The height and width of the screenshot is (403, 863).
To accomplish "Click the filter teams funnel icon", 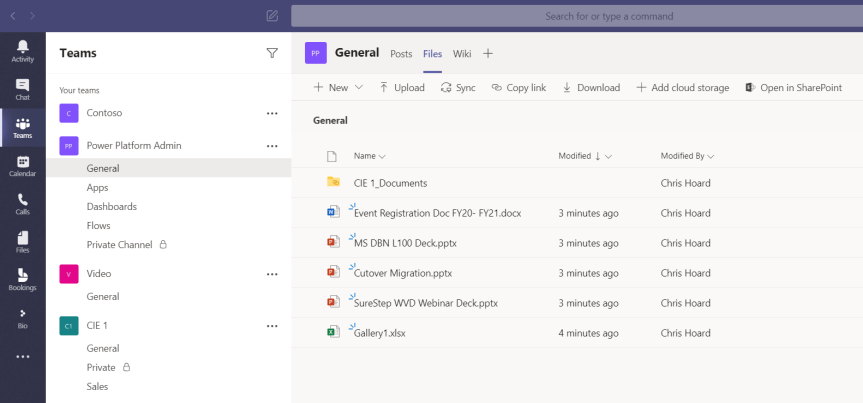I will 272,54.
